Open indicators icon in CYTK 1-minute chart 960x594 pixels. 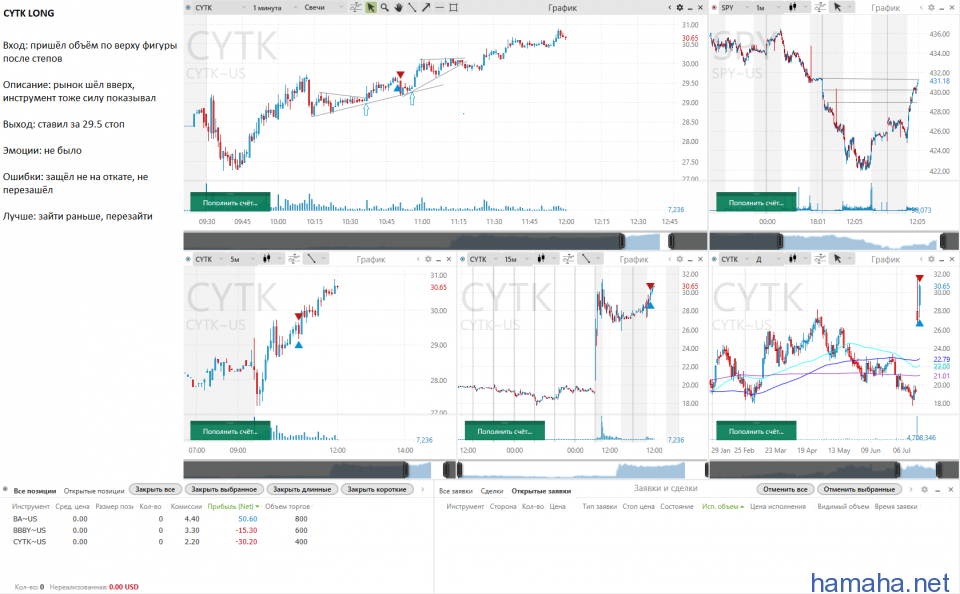click(x=355, y=7)
